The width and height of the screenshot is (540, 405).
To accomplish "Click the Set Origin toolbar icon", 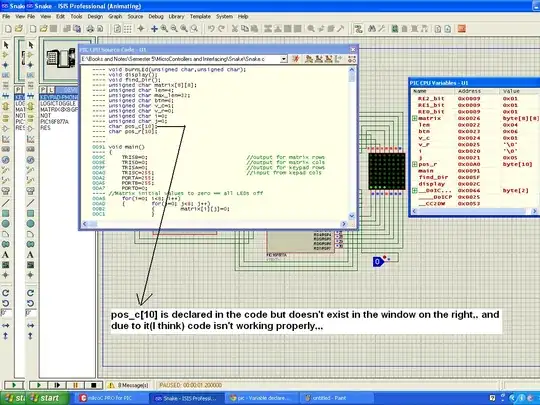I will click(141, 29).
